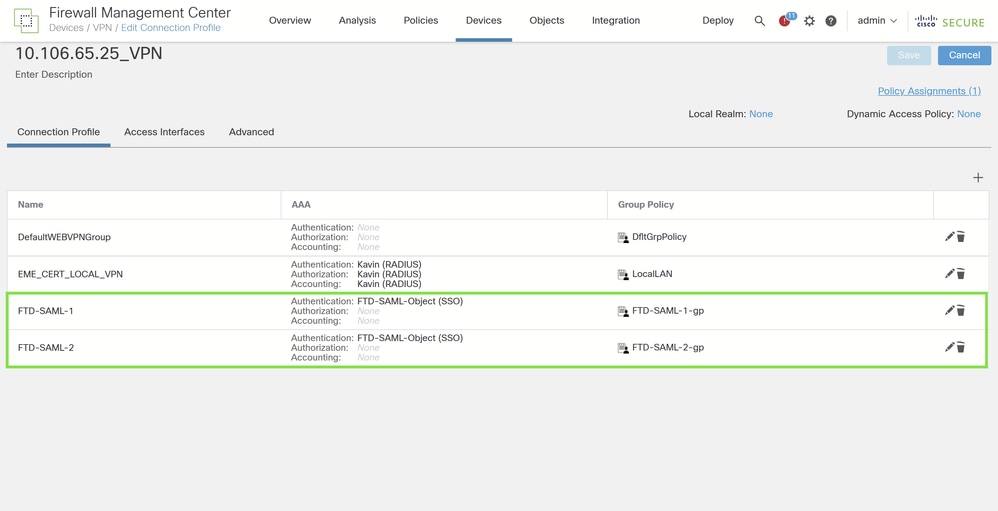Click the Dynamic Access Policy None link
Image resolution: width=998 pixels, height=511 pixels.
pyautogui.click(x=969, y=114)
